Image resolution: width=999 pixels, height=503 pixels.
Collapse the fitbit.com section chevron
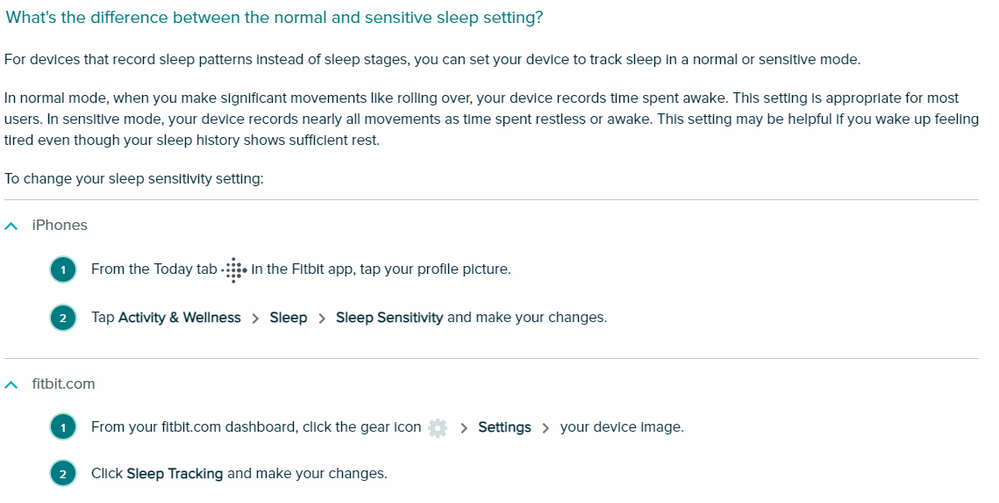(11, 384)
